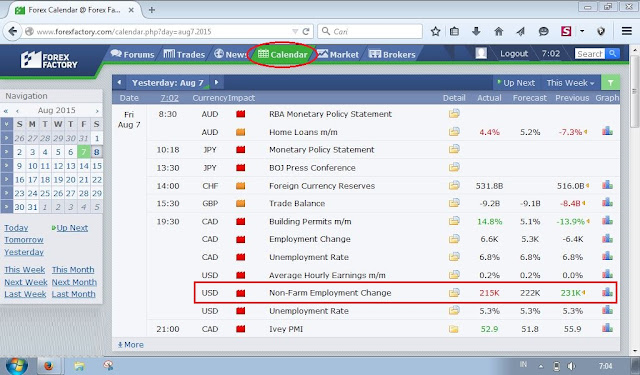
Task: Open detail folder for Foreign Currency Reserves
Action: pyautogui.click(x=454, y=185)
